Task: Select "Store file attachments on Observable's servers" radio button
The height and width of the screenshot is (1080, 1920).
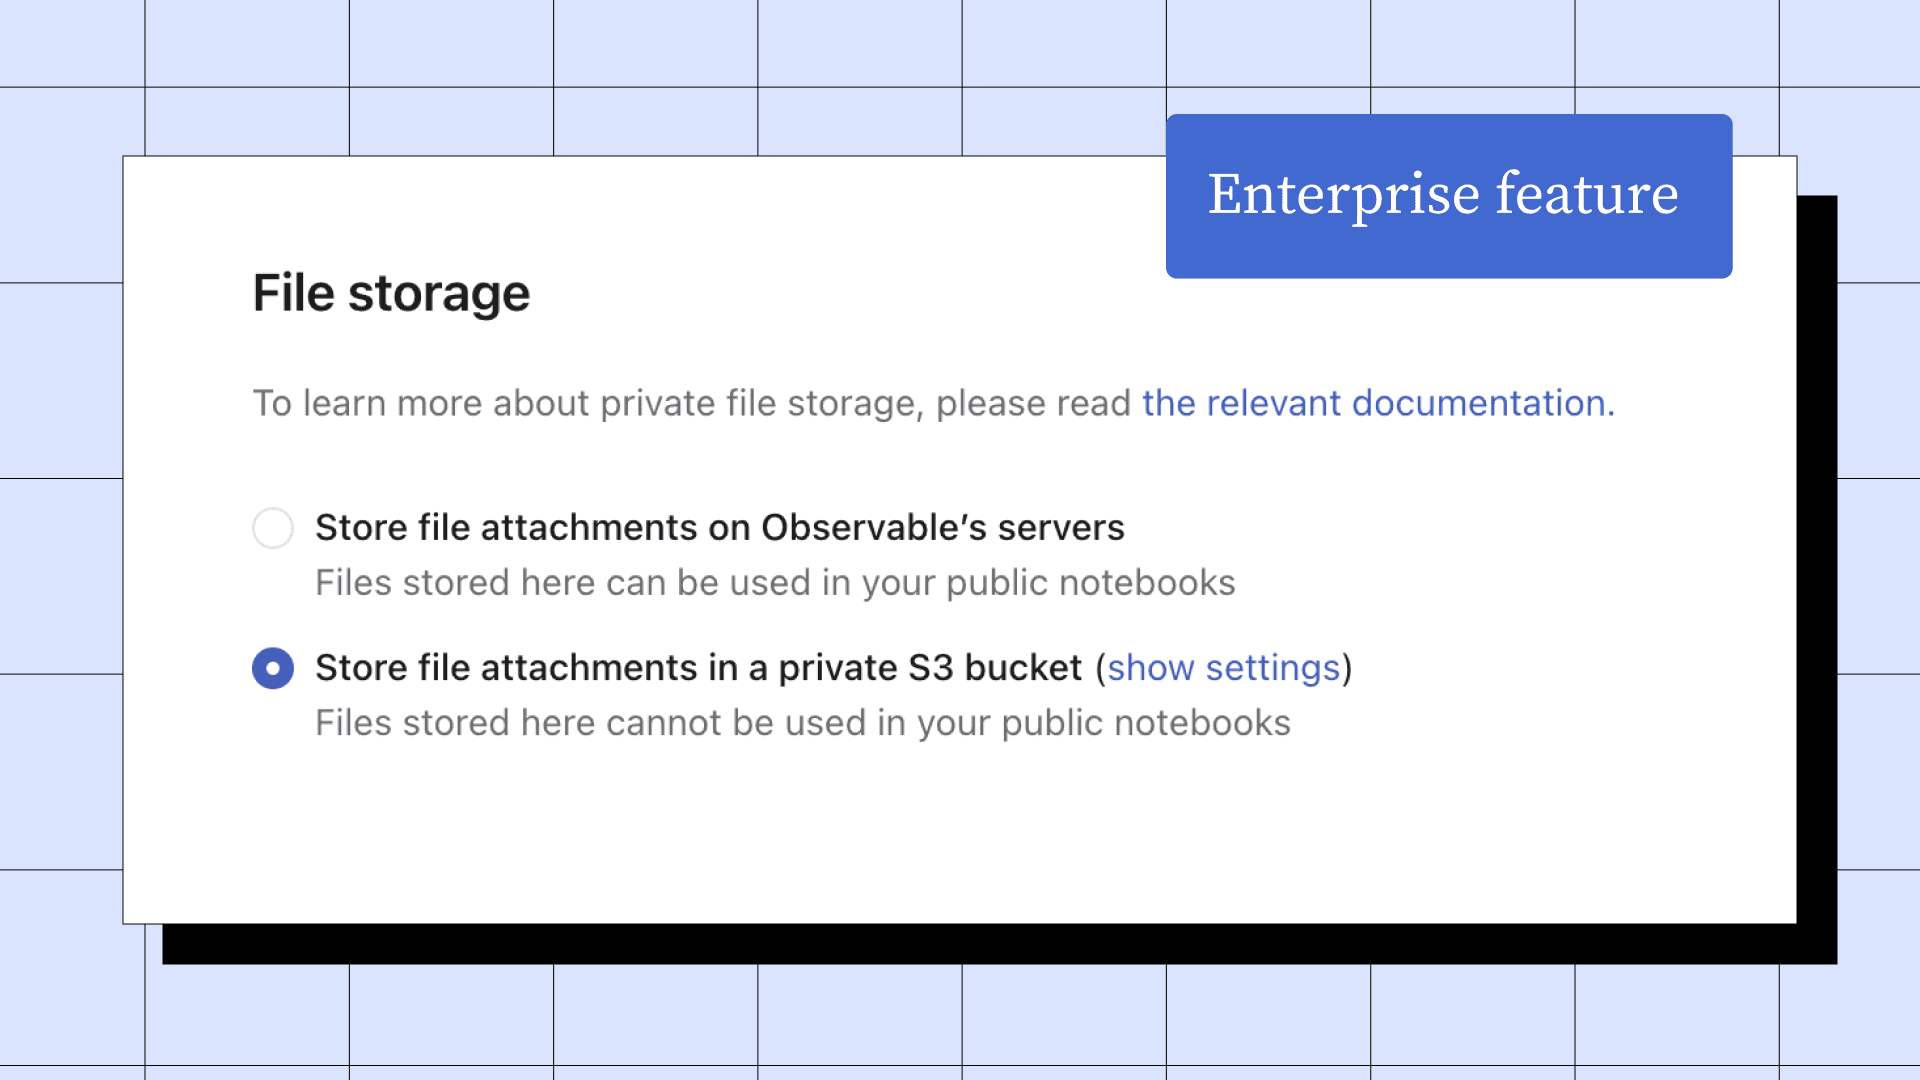Action: pyautogui.click(x=272, y=528)
